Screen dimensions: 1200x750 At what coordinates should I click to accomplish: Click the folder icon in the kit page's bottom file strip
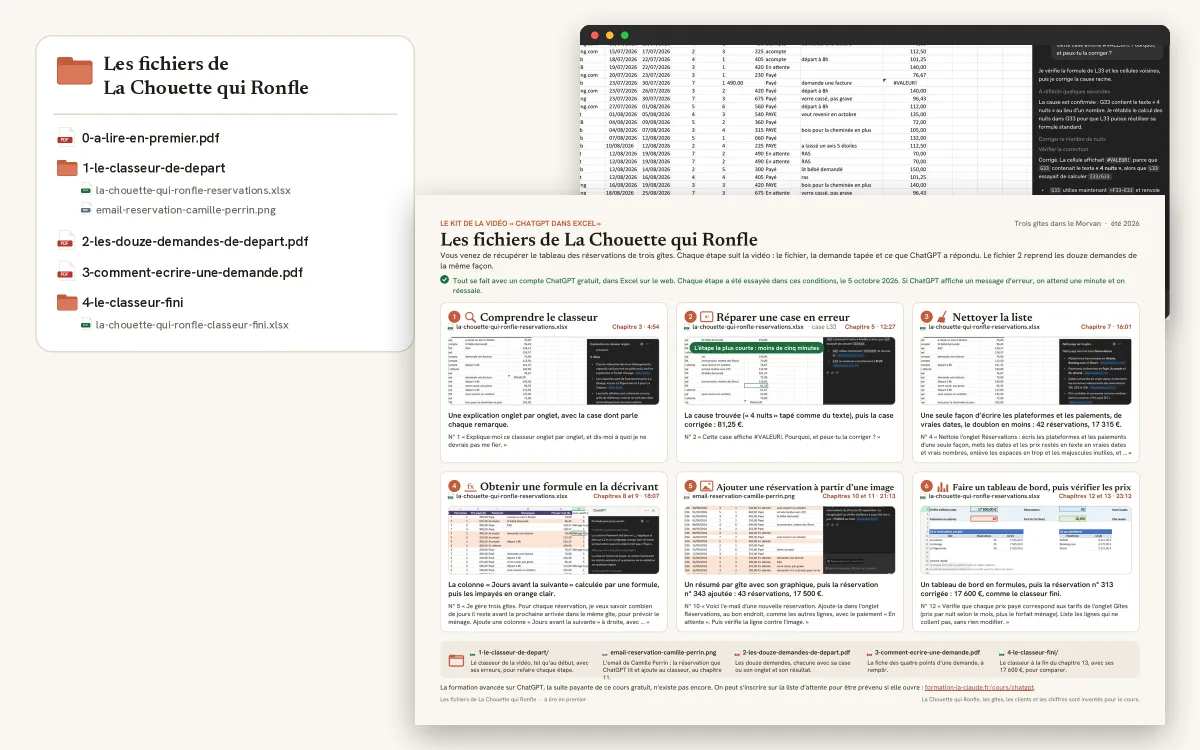point(455,660)
